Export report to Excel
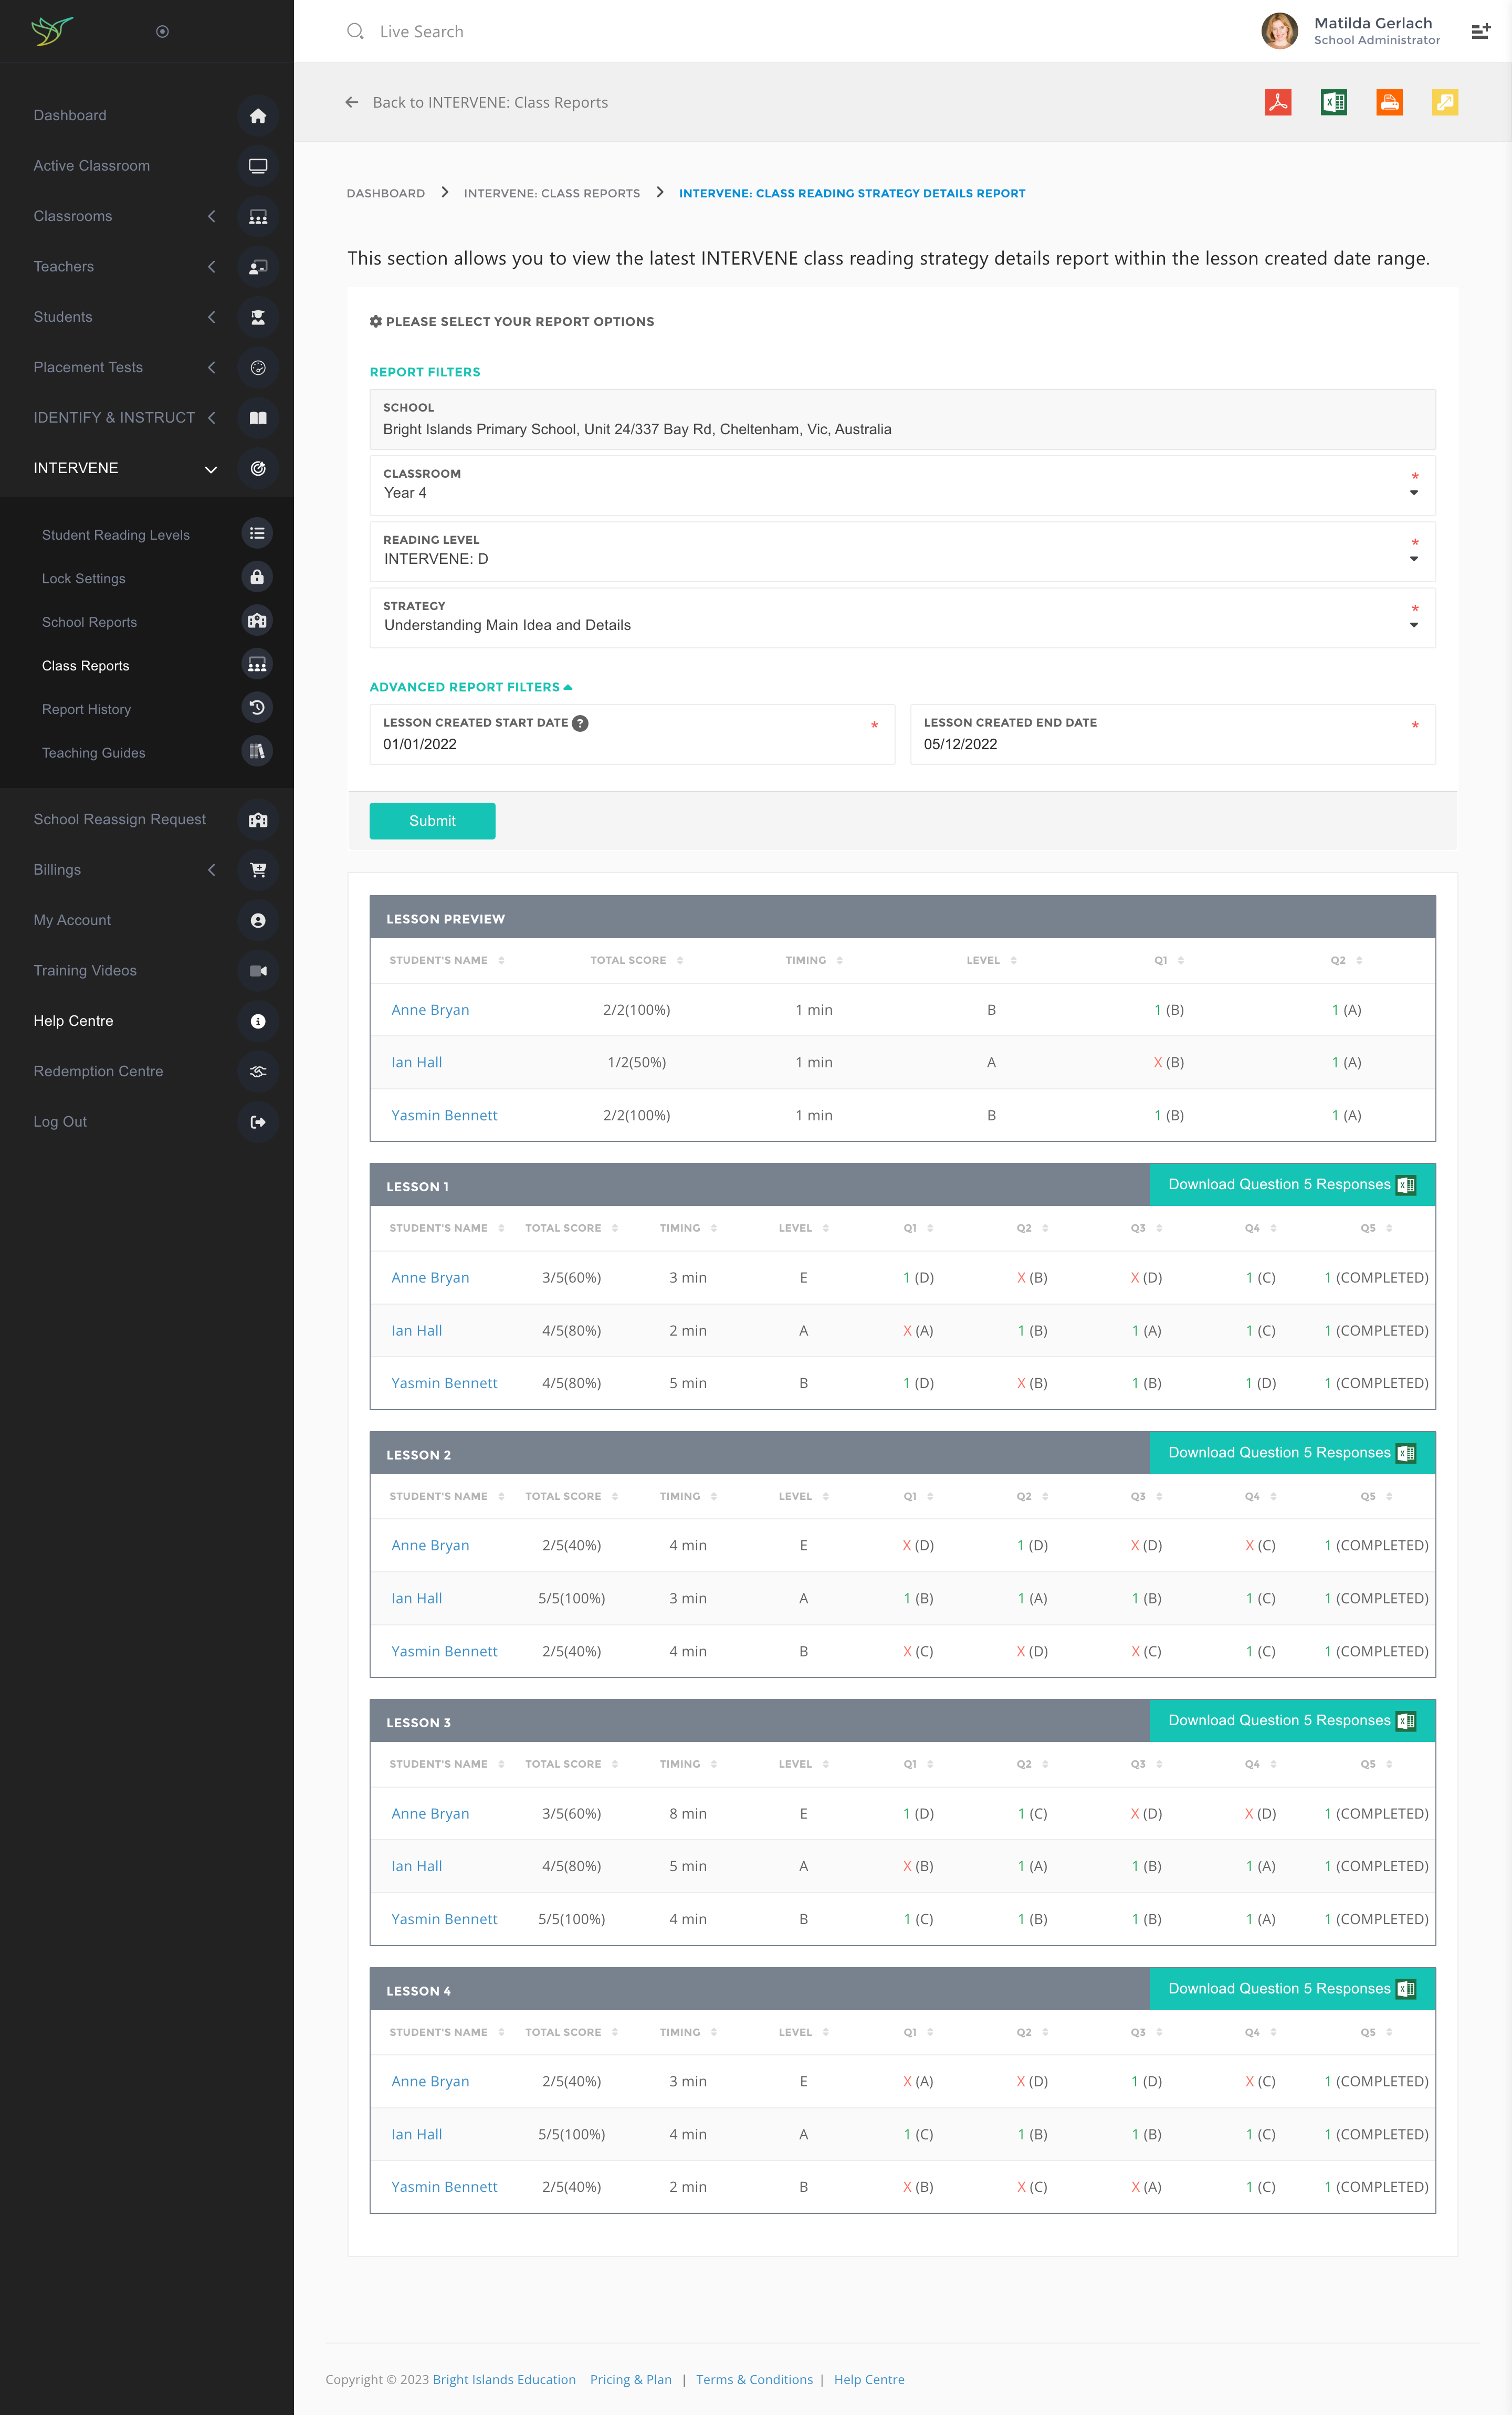 coord(1333,102)
